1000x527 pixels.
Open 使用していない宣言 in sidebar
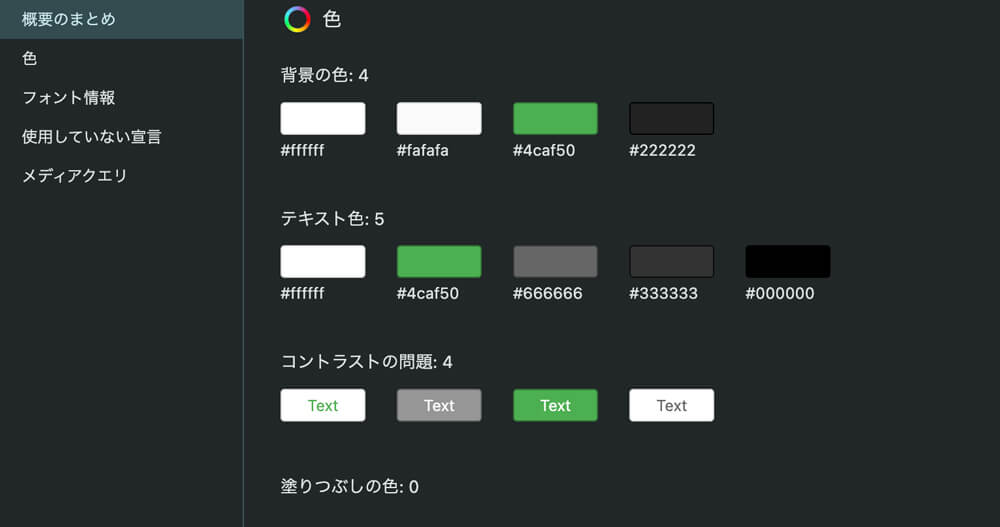(92, 137)
